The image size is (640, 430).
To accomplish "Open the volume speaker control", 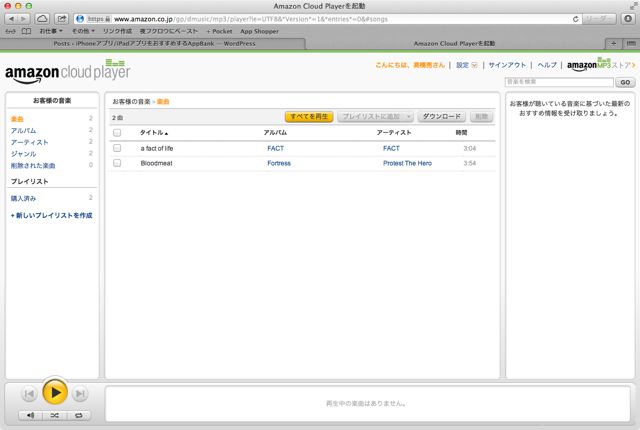I will [31, 415].
